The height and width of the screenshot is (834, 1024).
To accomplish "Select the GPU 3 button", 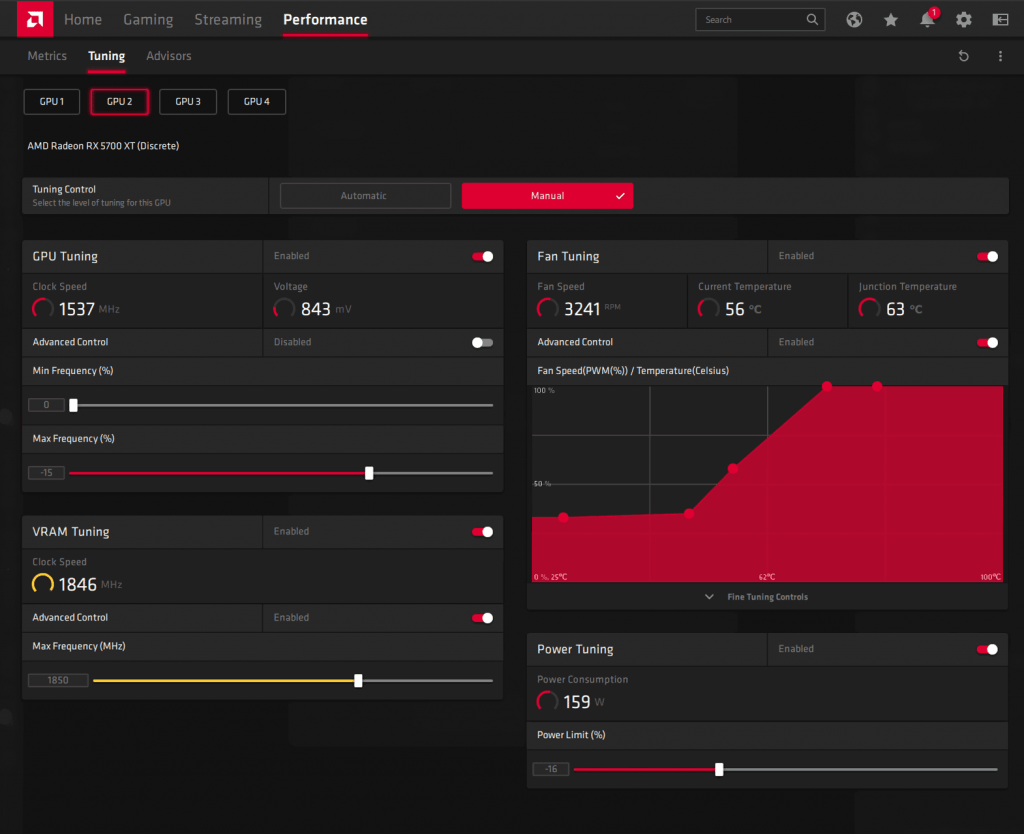I will pos(188,102).
